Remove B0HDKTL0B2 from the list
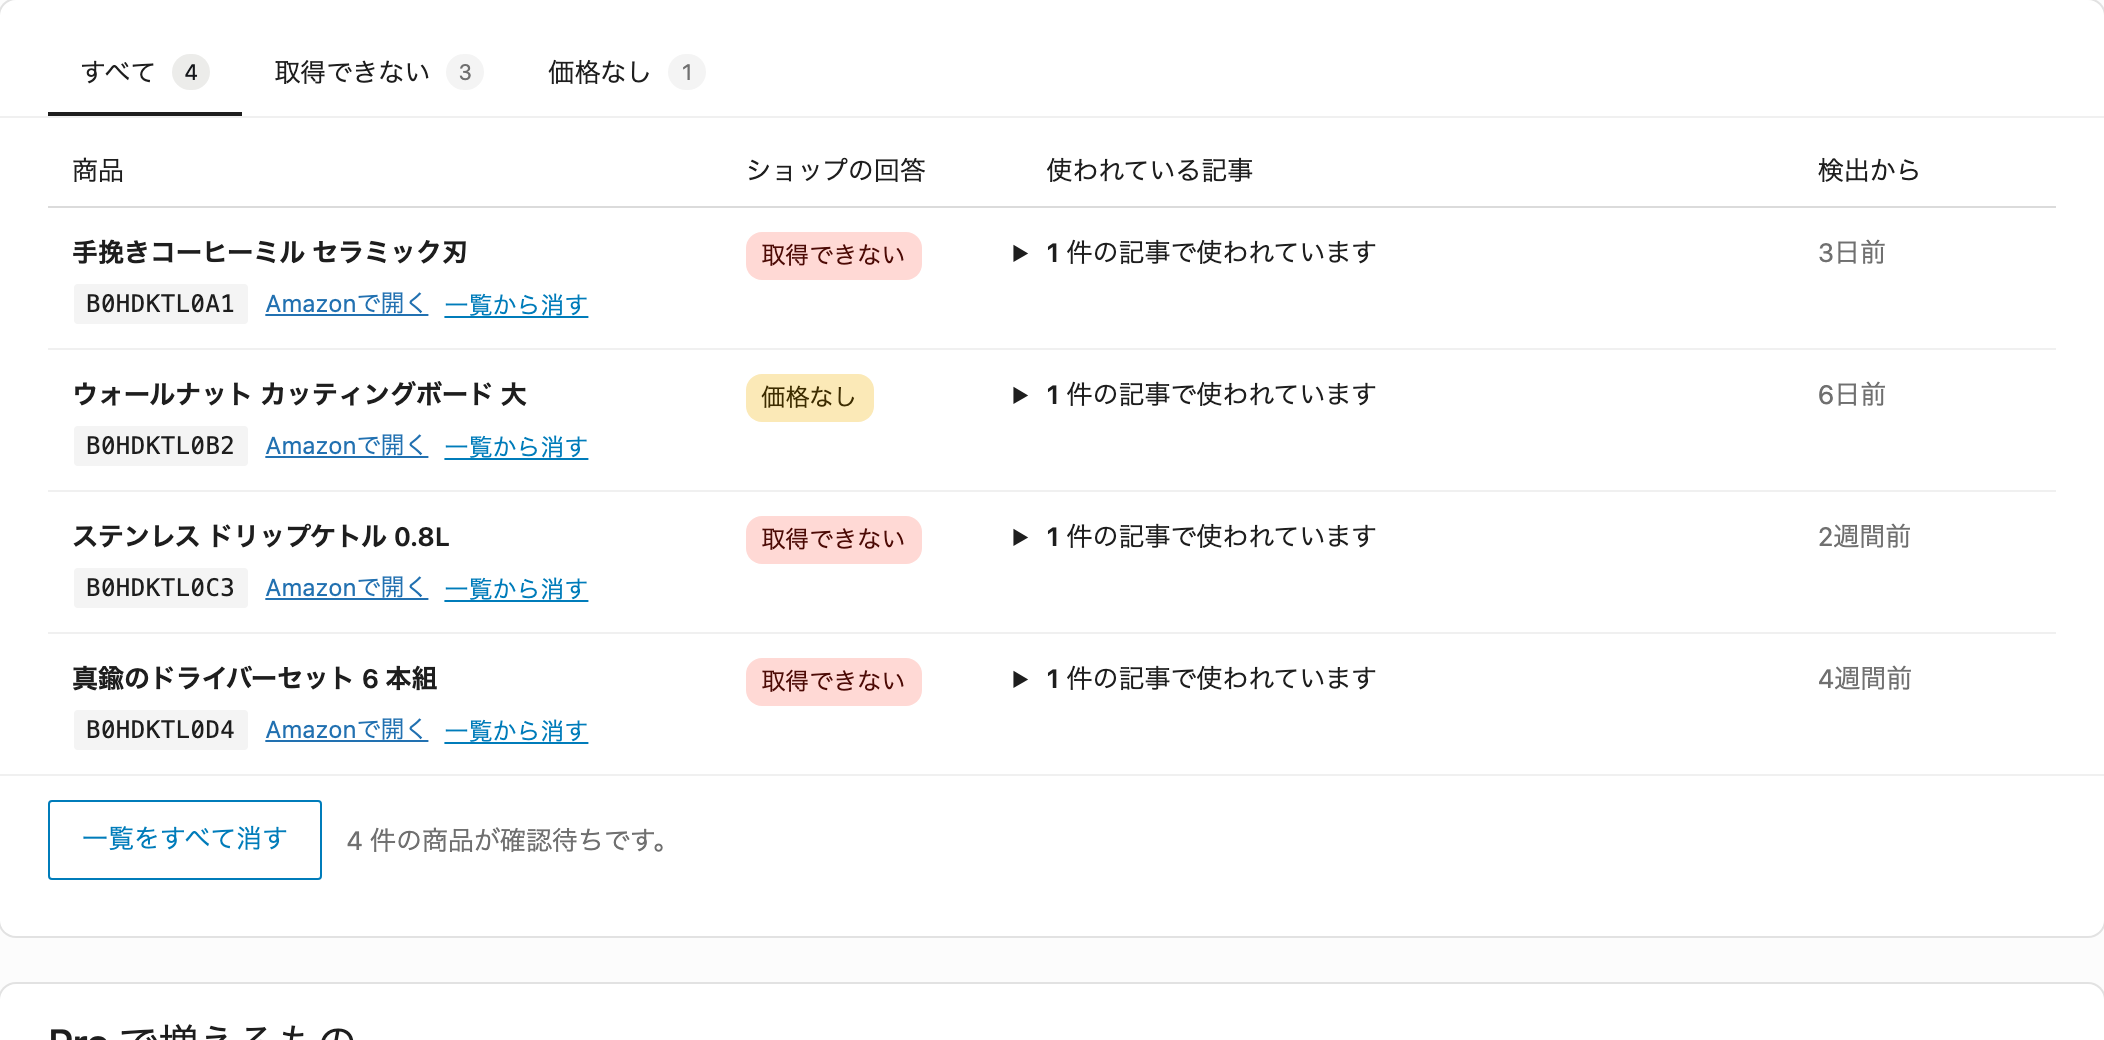The height and width of the screenshot is (1040, 2104). point(516,446)
